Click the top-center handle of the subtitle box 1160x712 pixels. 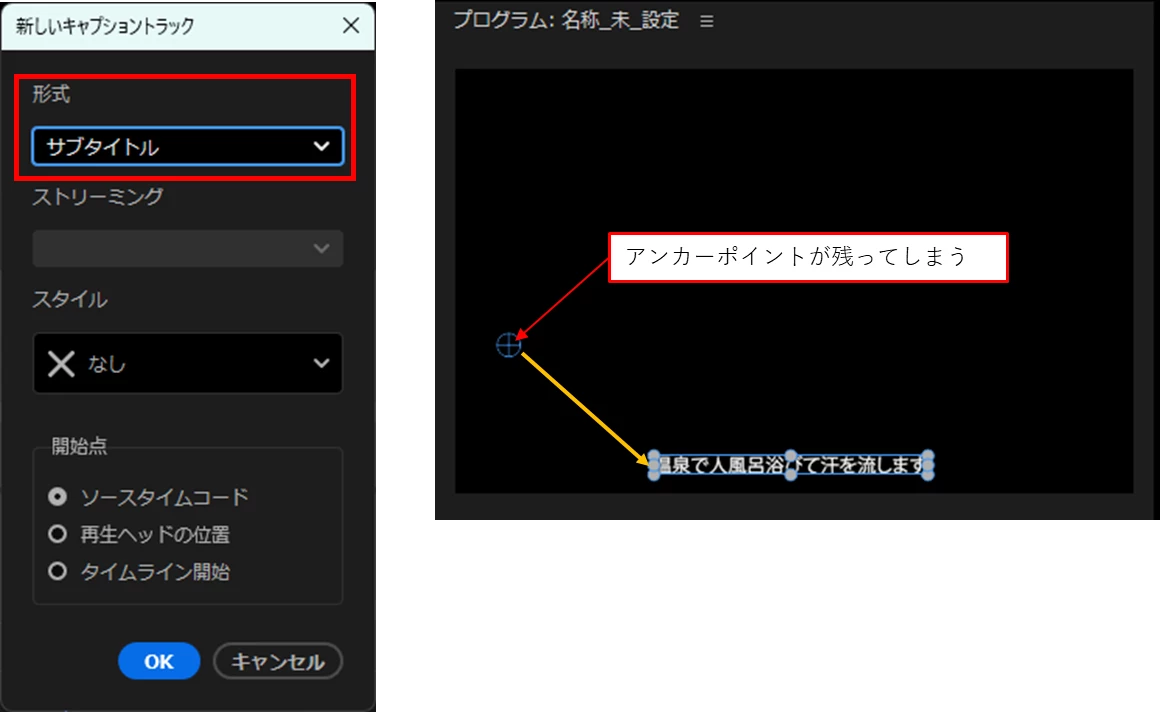pos(791,455)
